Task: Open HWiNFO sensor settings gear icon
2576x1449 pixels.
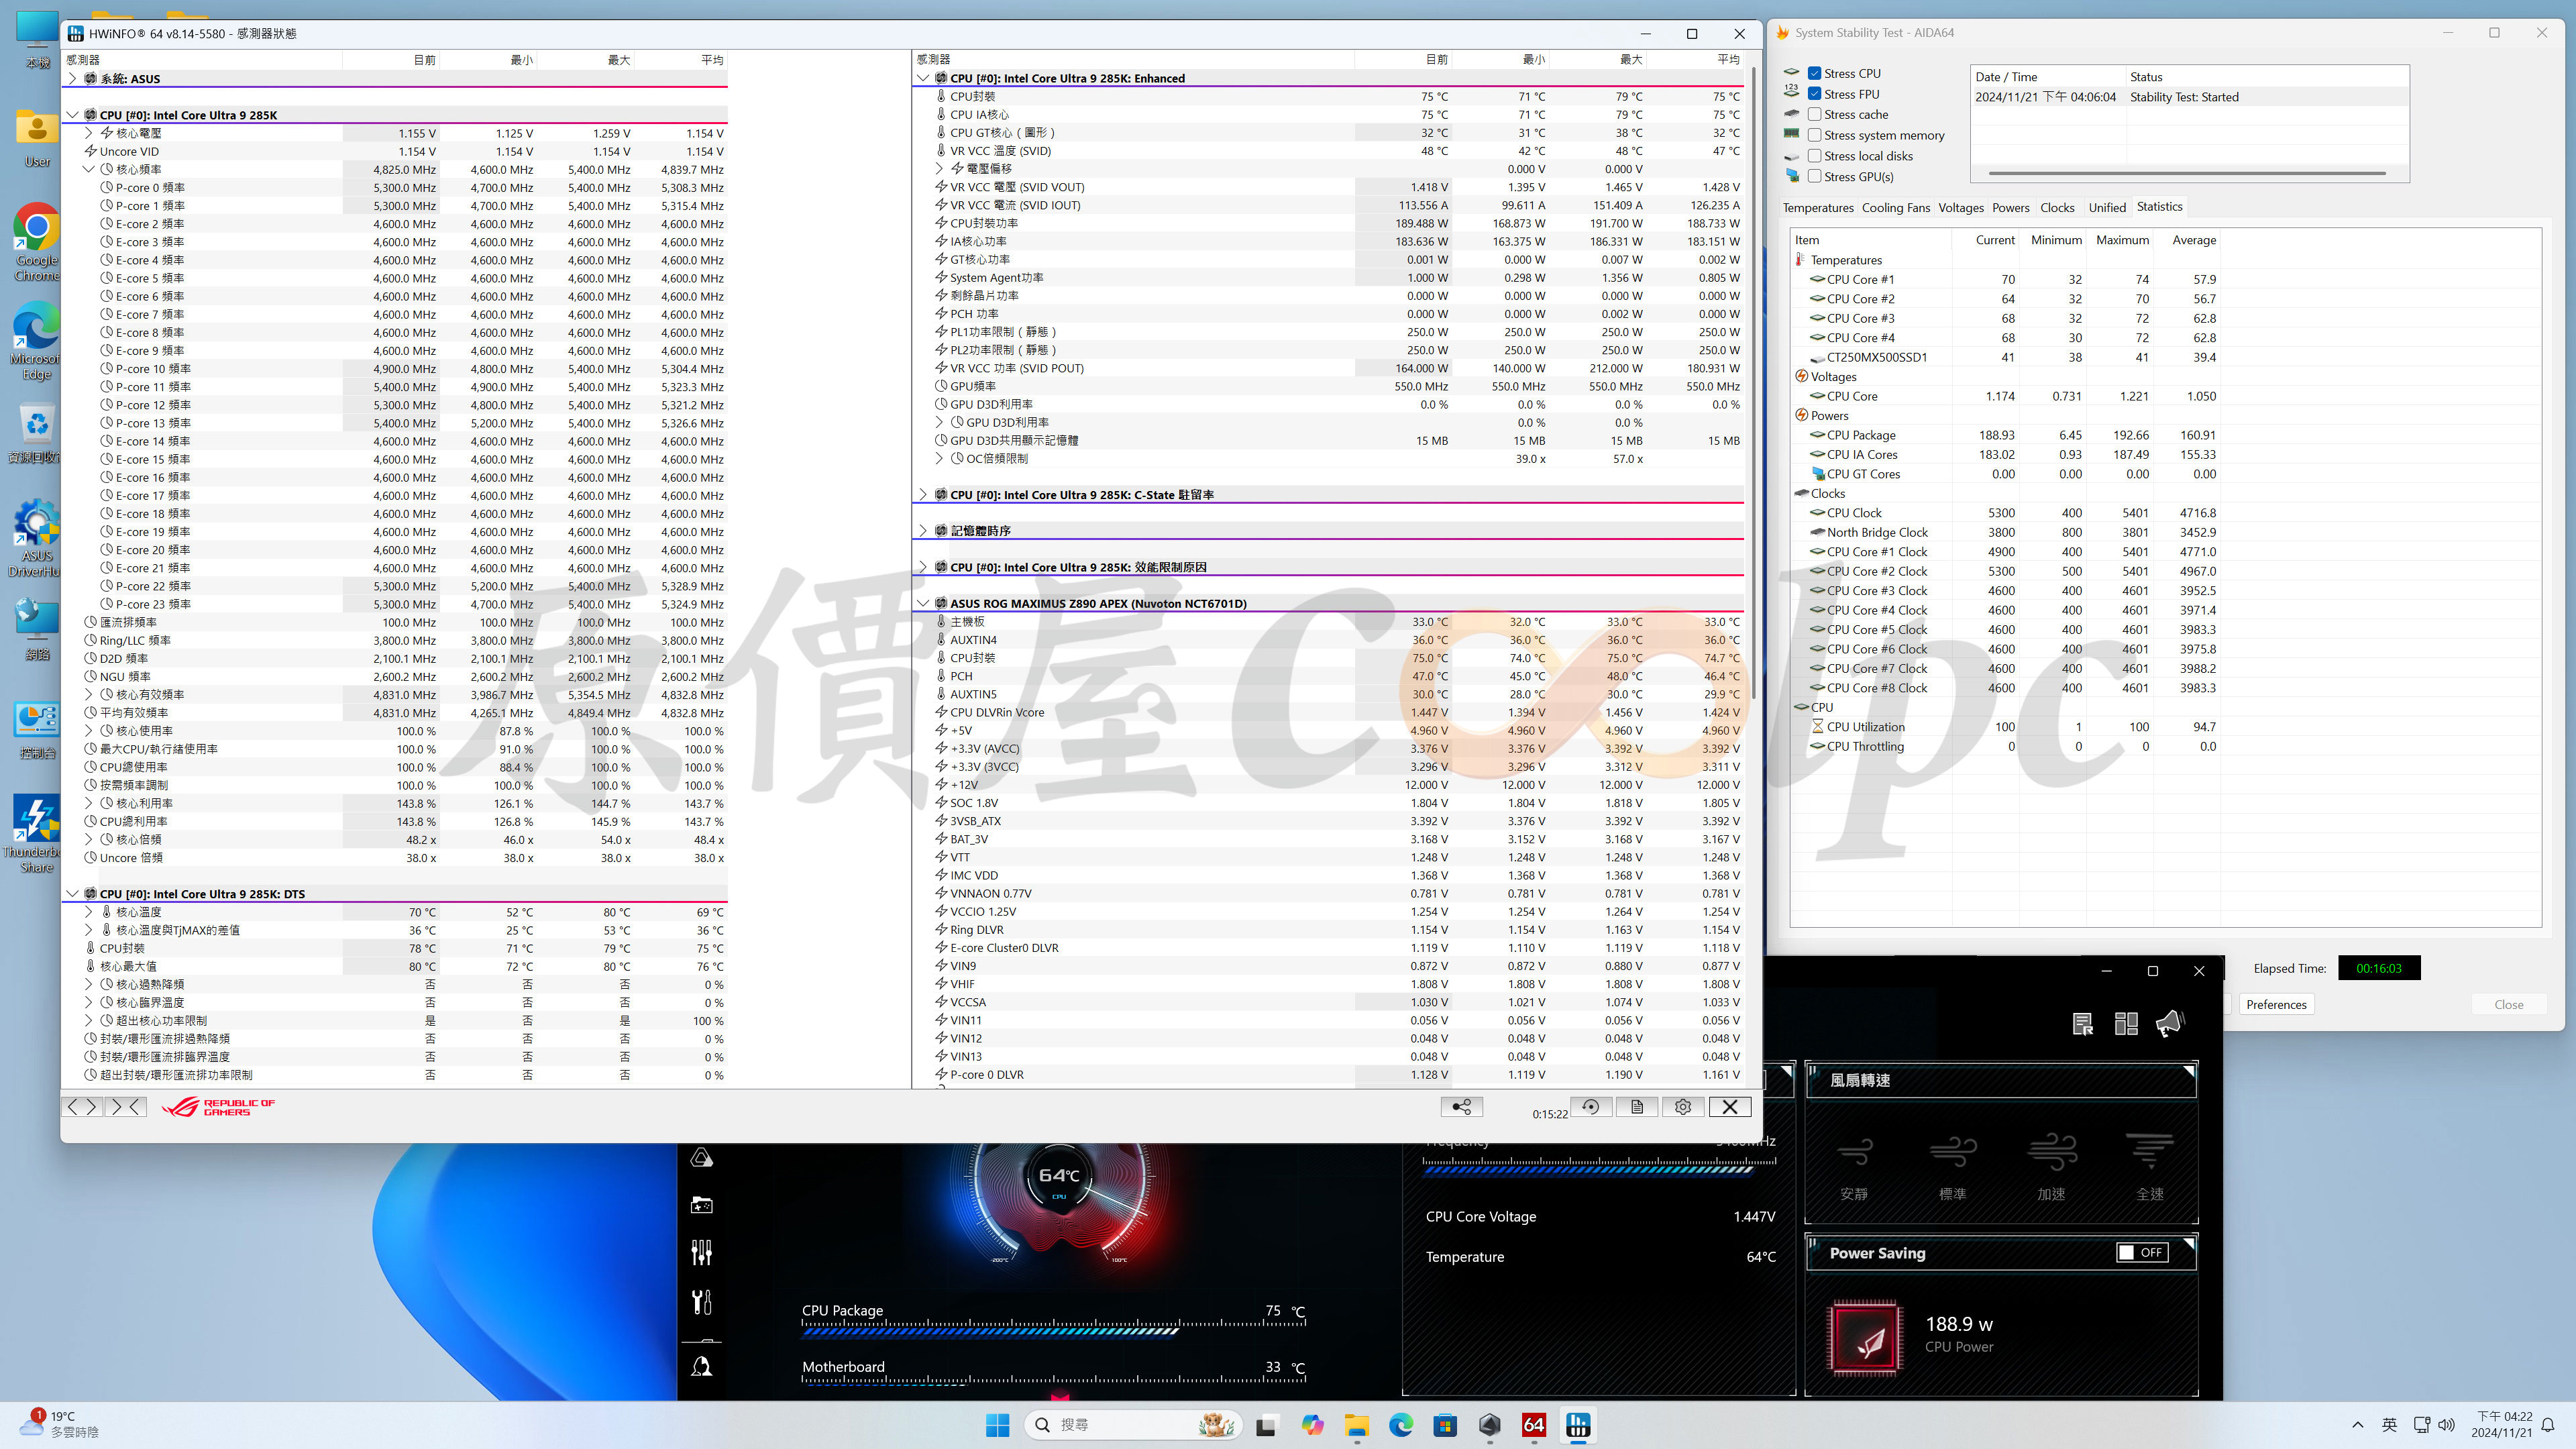Action: (1683, 1106)
